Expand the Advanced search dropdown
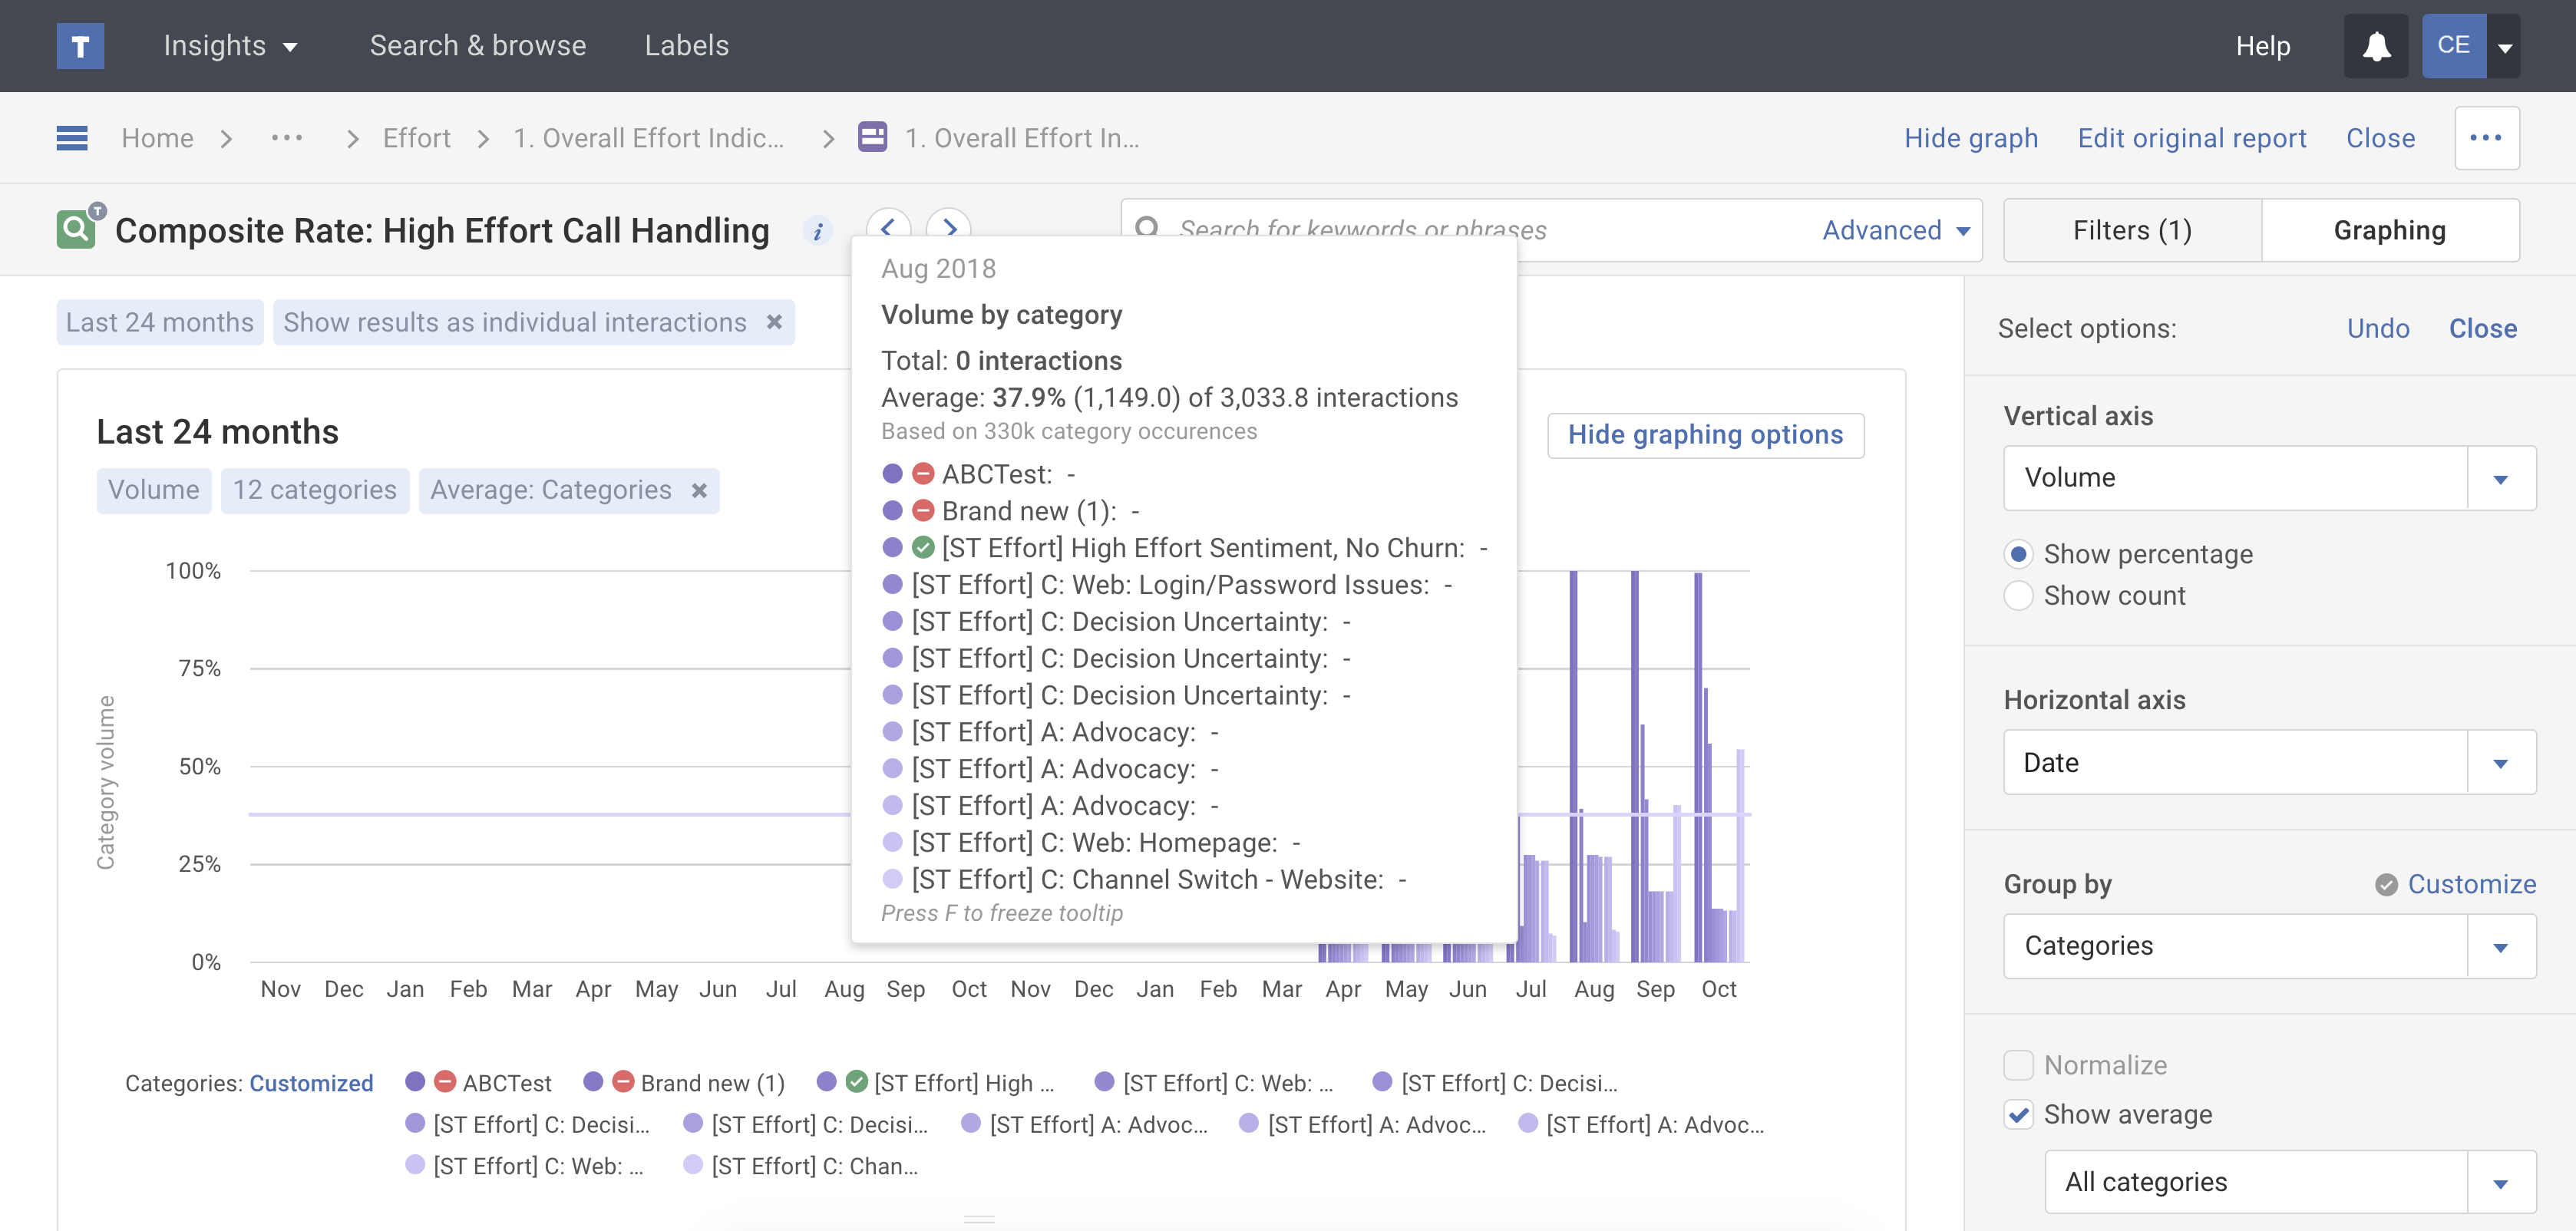The image size is (2576, 1231). (x=1896, y=231)
